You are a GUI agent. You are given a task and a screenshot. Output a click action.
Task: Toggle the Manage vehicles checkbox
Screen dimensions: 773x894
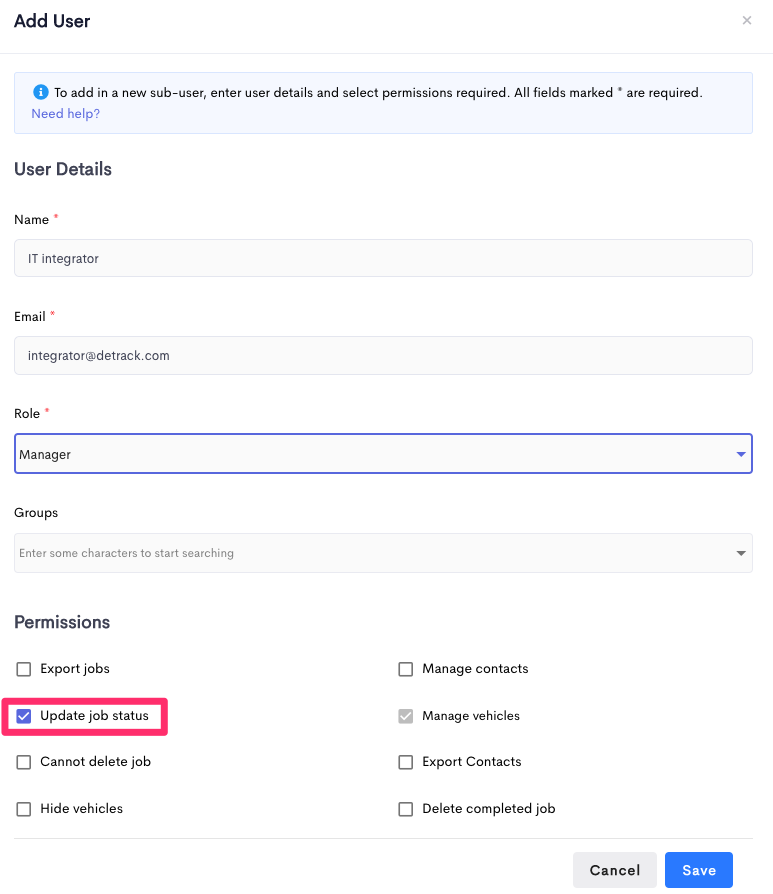point(406,716)
